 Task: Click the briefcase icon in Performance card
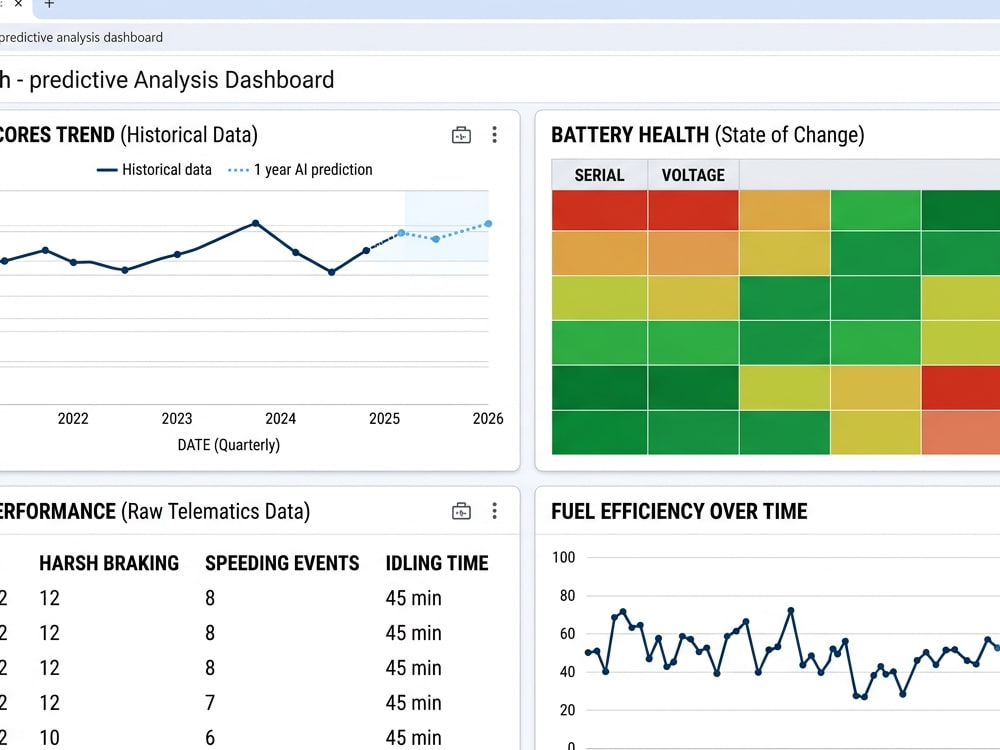[461, 511]
